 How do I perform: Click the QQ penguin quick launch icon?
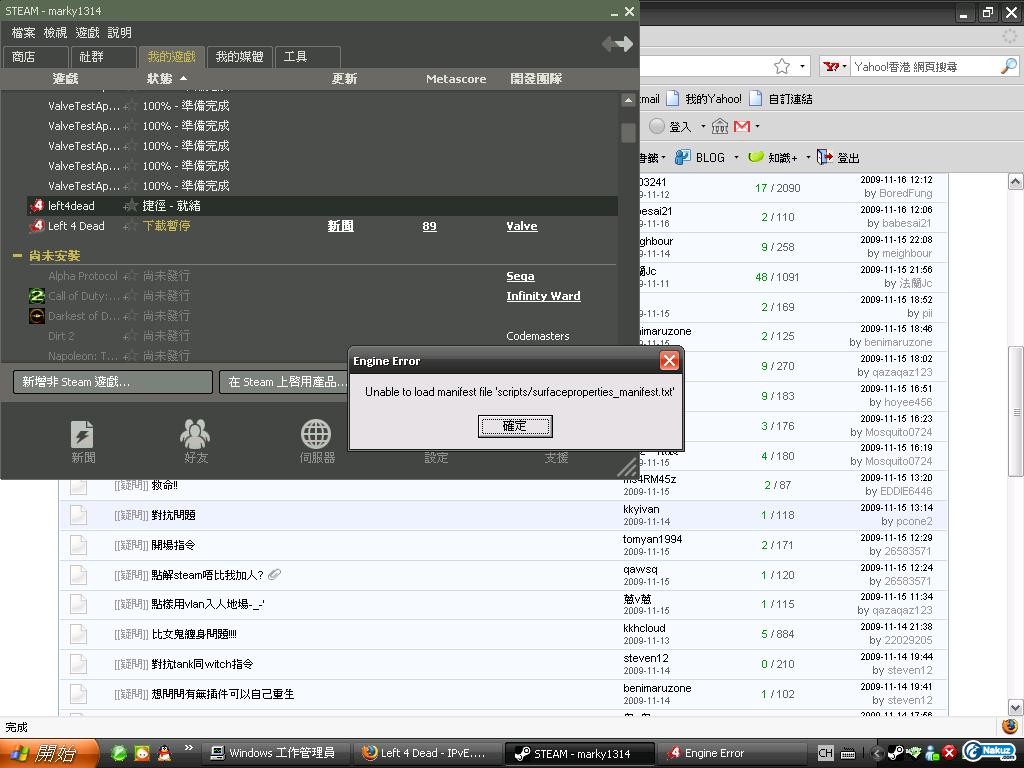click(165, 753)
